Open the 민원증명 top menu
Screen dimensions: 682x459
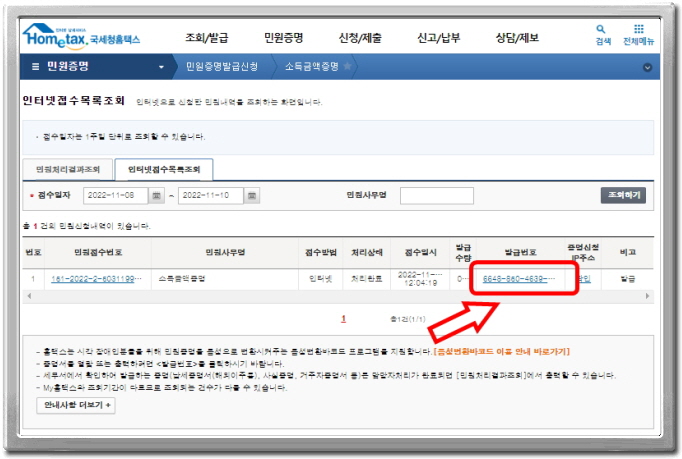[x=284, y=38]
